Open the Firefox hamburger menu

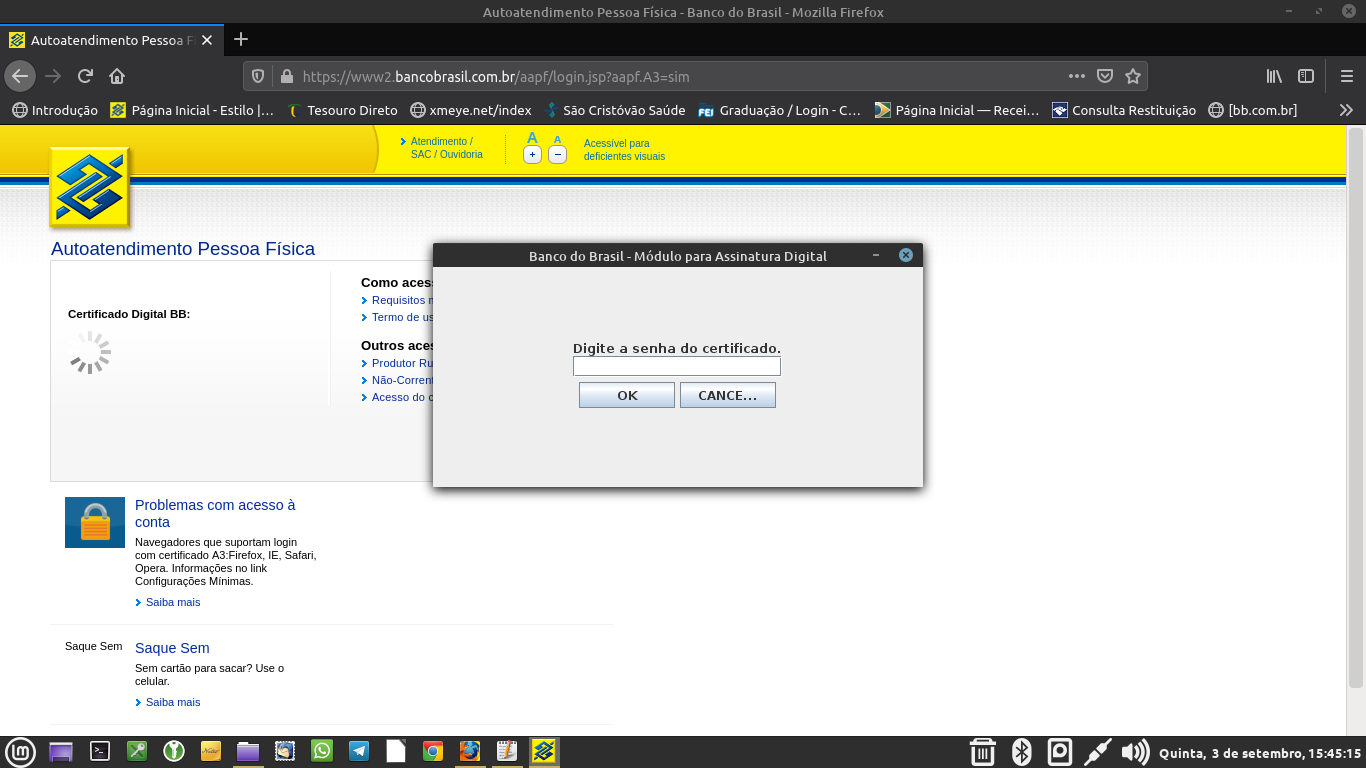1346,76
